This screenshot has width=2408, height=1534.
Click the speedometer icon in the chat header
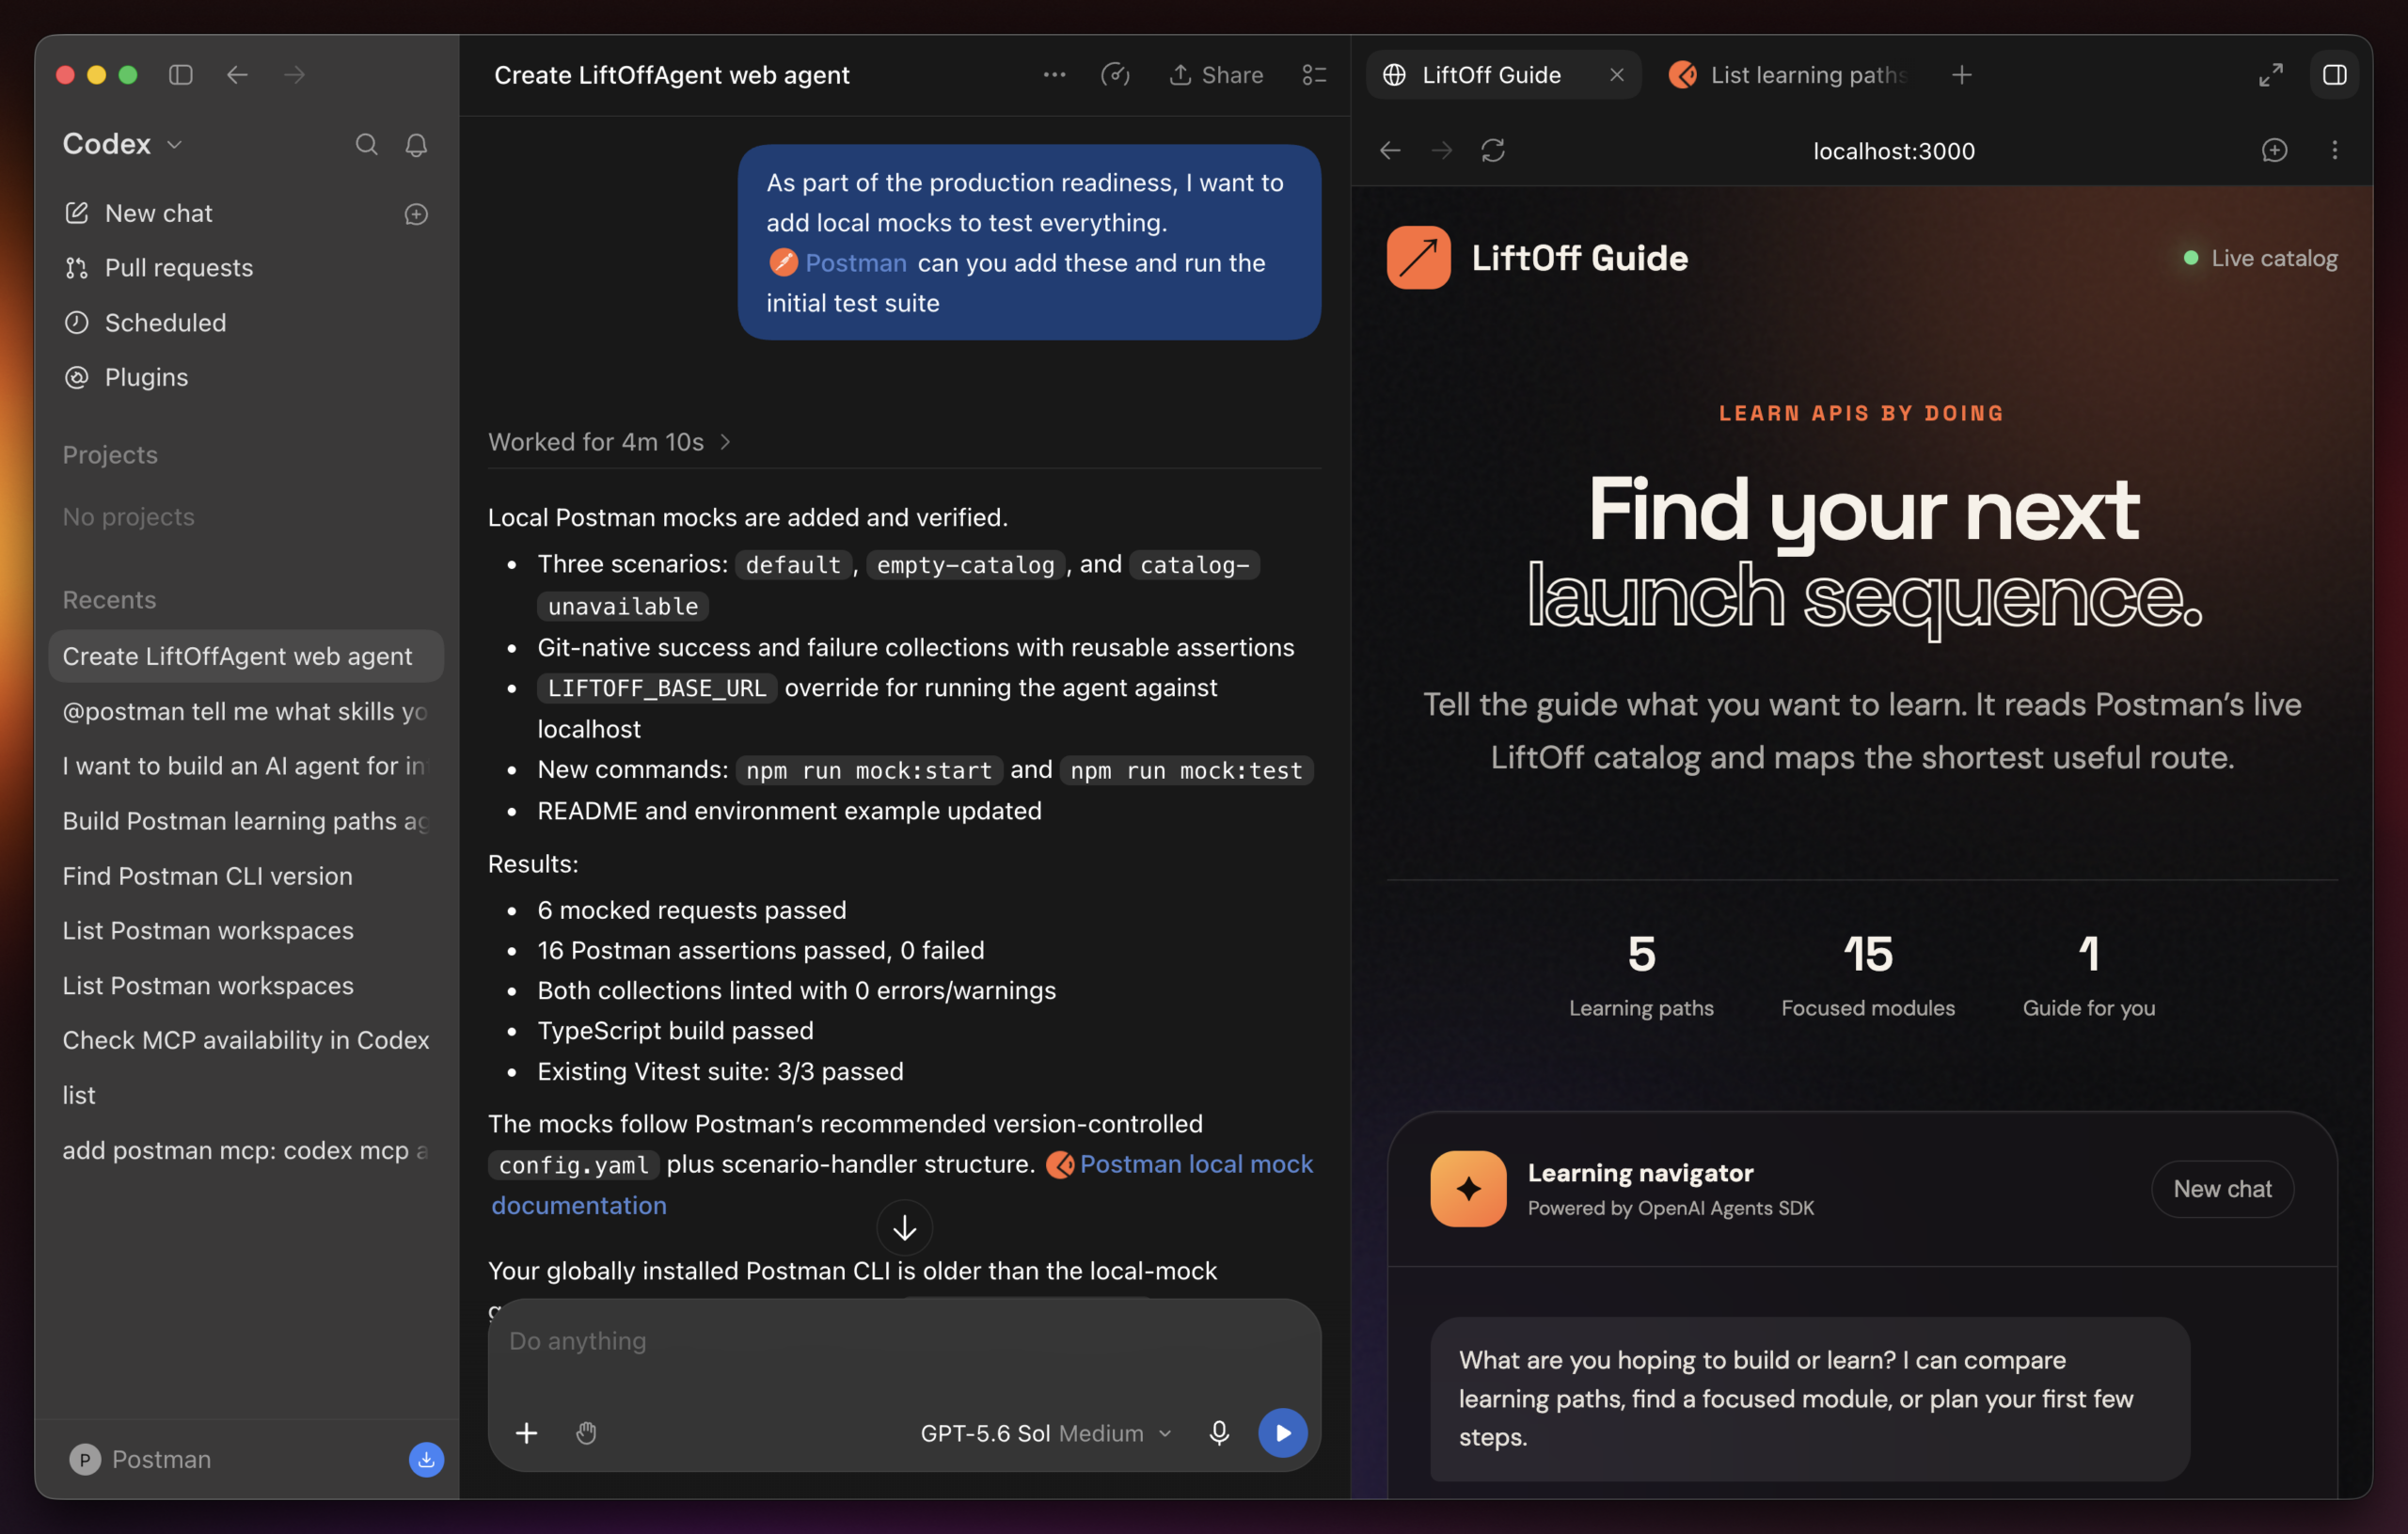click(x=1115, y=75)
